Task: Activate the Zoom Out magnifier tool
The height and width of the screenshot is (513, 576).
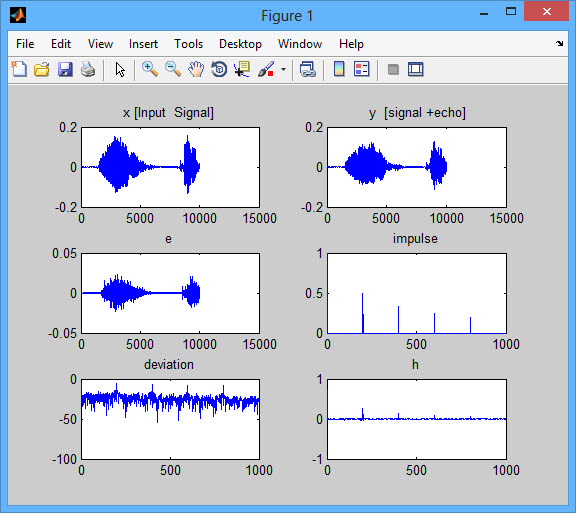Action: [x=173, y=69]
